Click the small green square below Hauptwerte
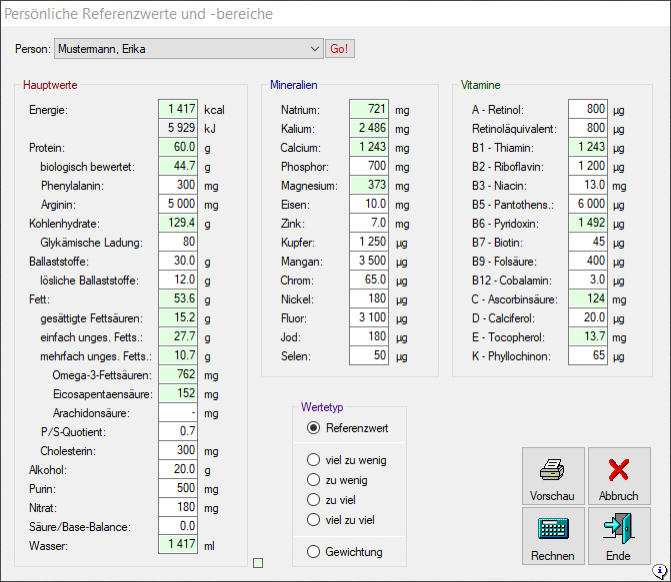The image size is (671, 582). 258,564
